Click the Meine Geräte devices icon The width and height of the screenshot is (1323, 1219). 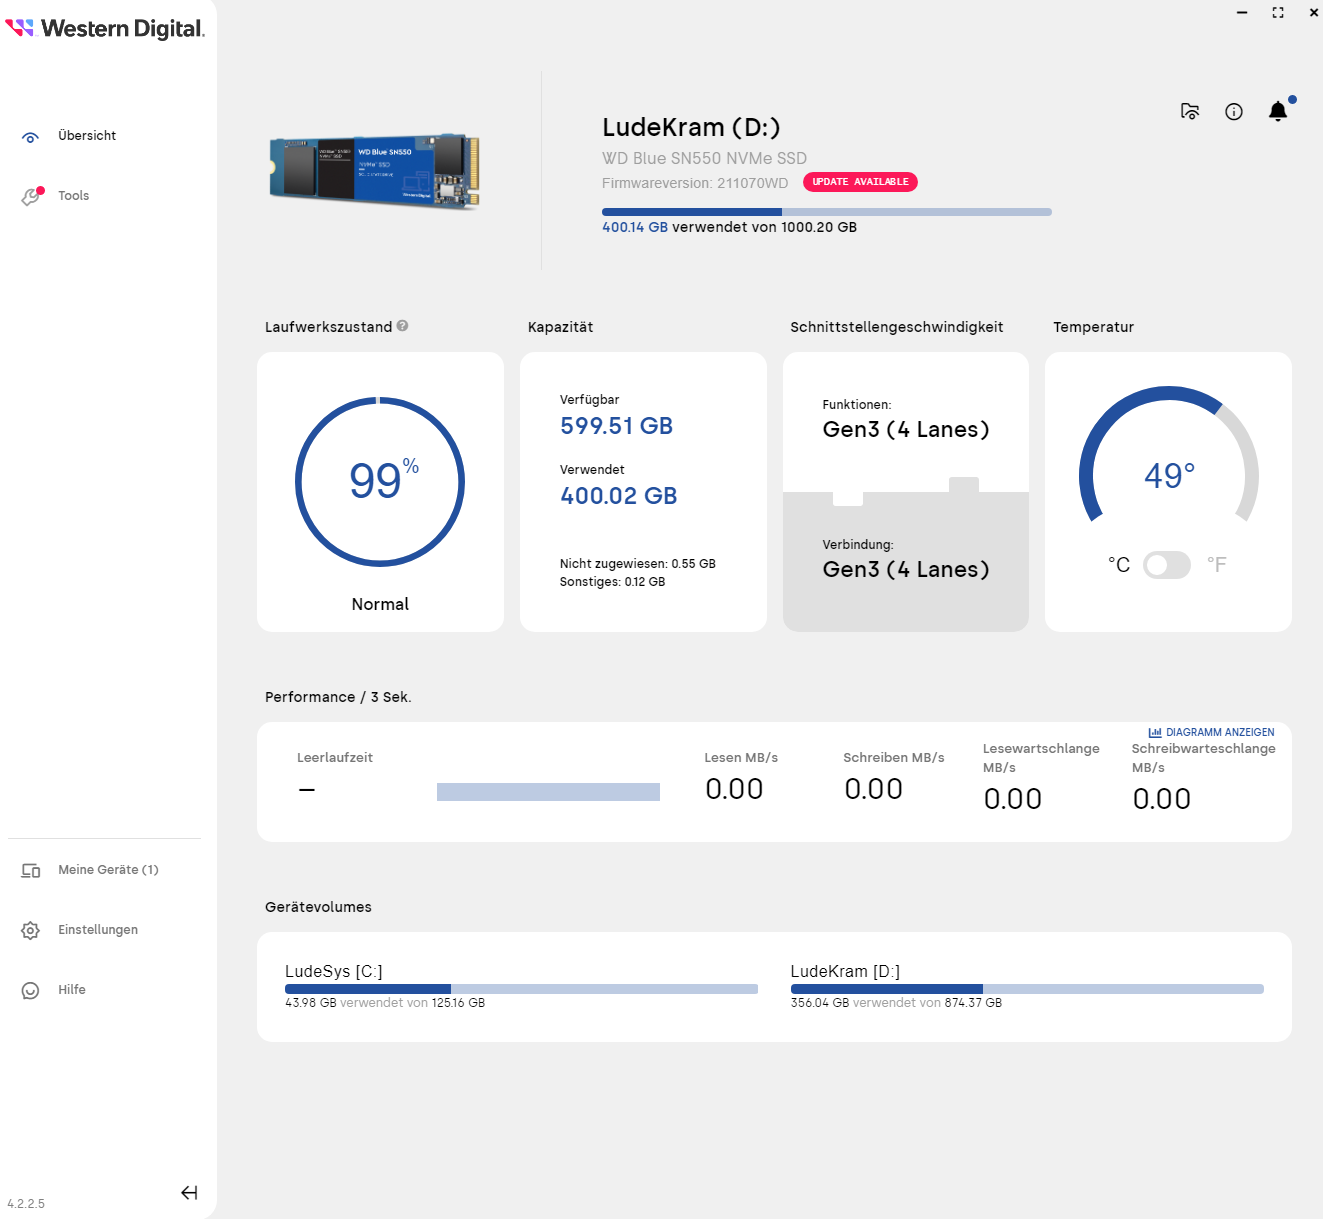[31, 871]
